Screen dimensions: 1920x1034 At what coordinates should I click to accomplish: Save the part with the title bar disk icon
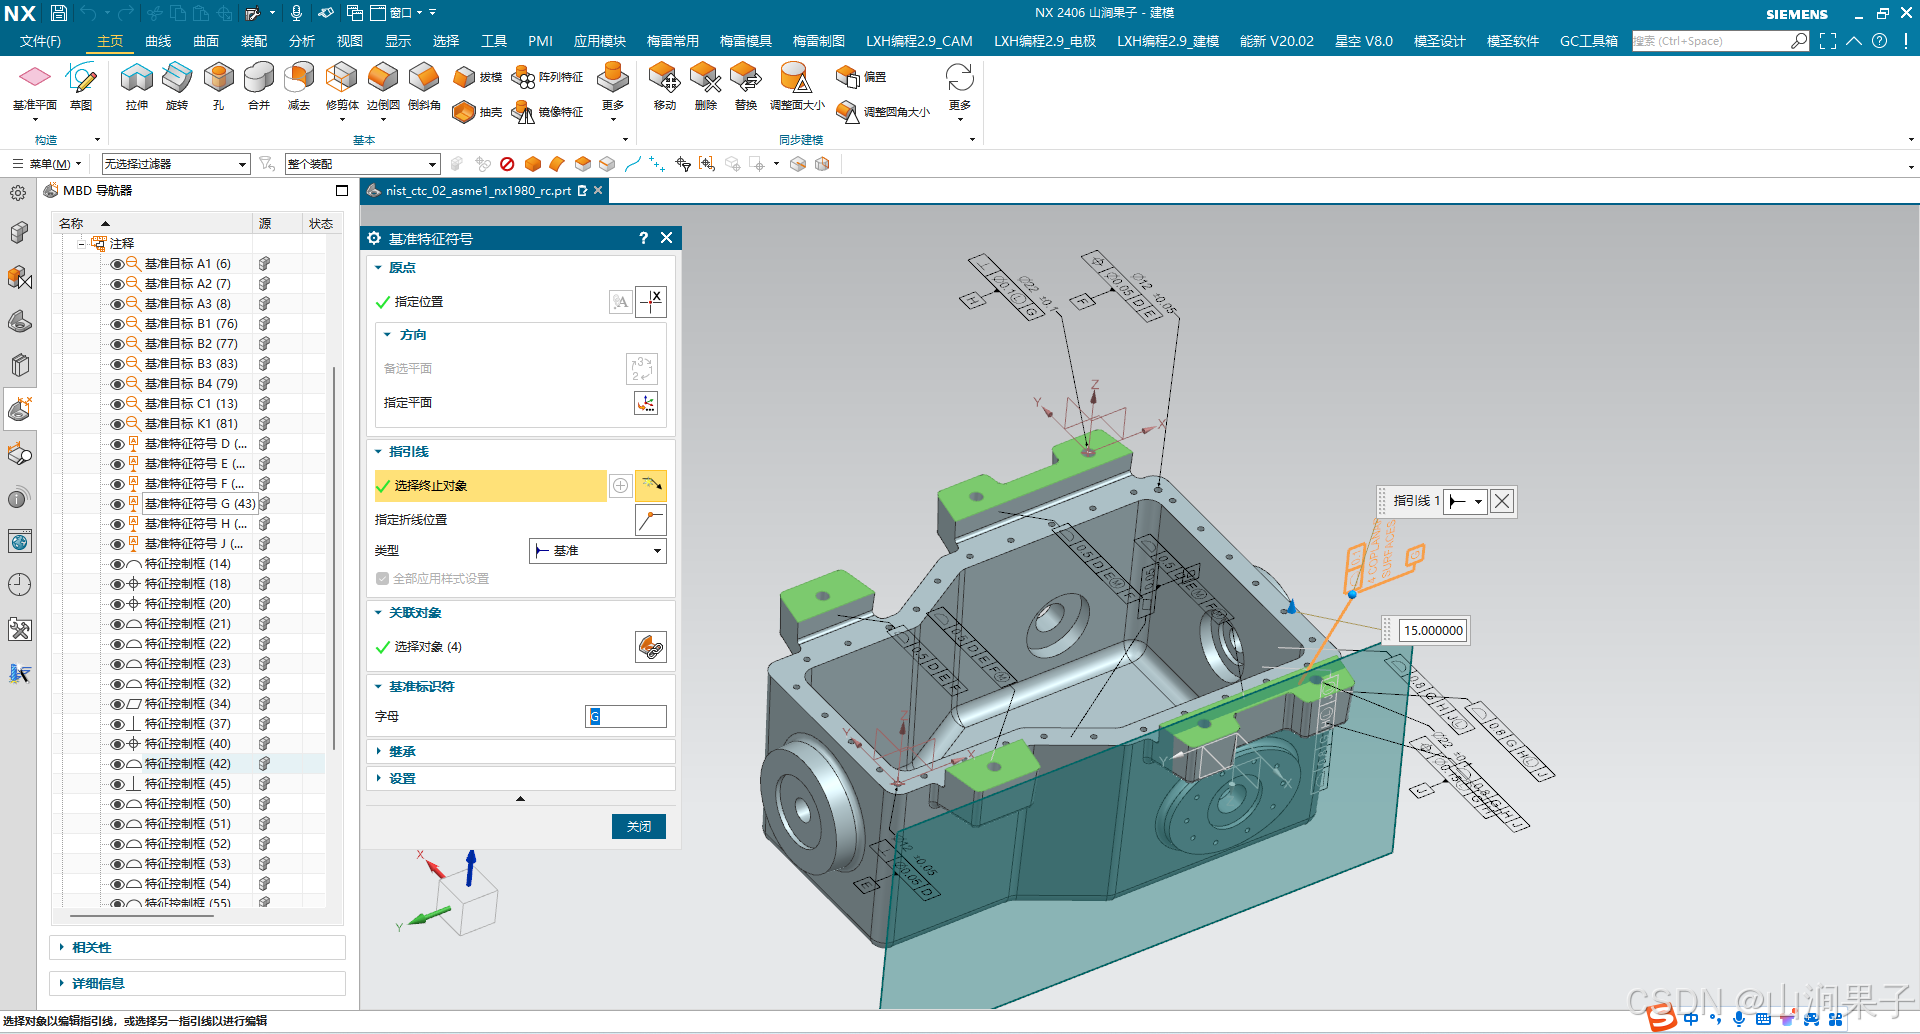tap(59, 13)
